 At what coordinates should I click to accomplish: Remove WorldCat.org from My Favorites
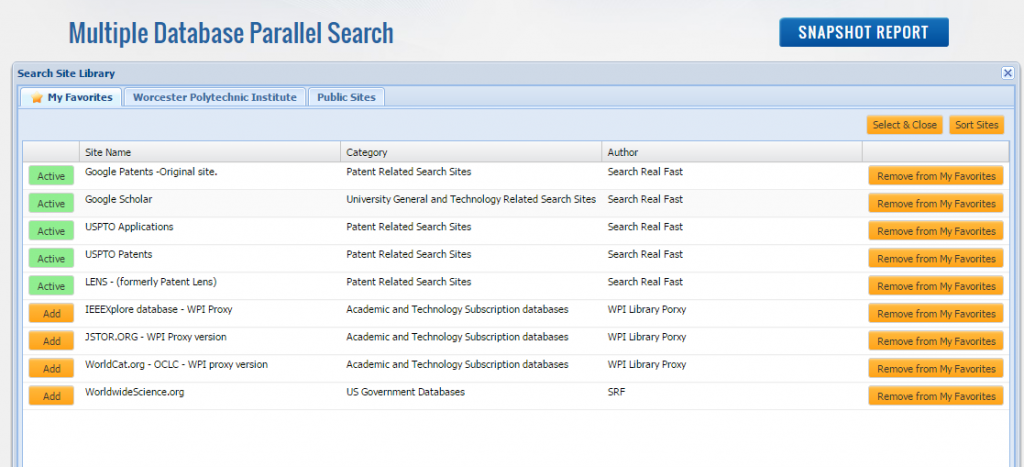(x=936, y=368)
